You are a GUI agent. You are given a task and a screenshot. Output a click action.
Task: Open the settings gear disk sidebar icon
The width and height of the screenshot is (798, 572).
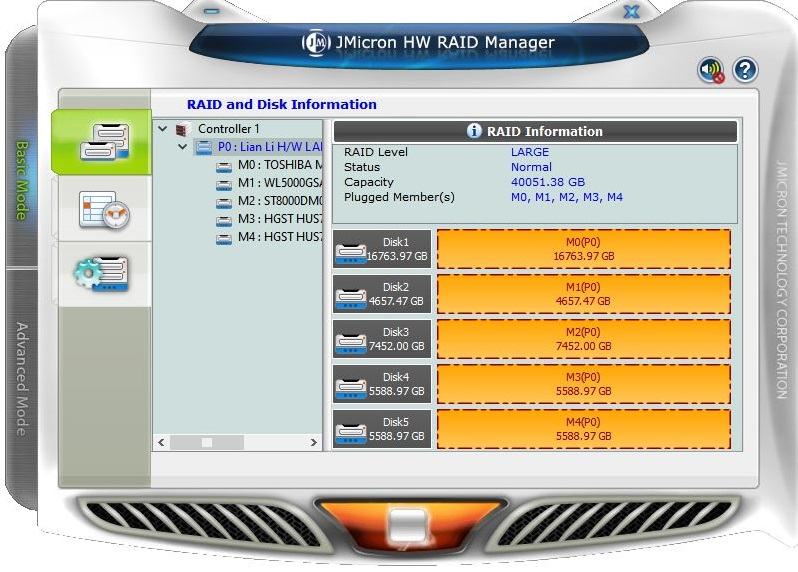[101, 274]
